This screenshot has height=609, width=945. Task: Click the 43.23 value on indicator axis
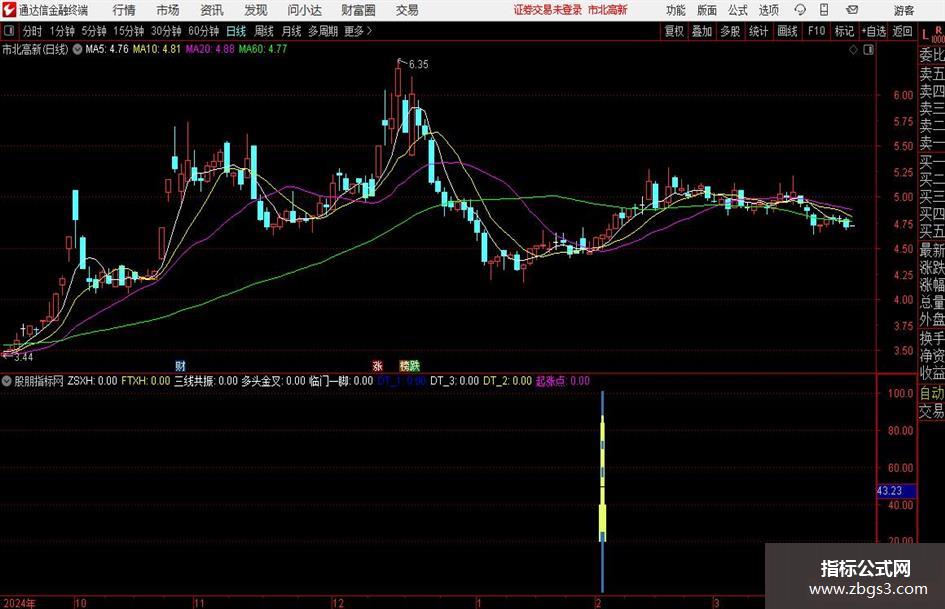tap(896, 491)
